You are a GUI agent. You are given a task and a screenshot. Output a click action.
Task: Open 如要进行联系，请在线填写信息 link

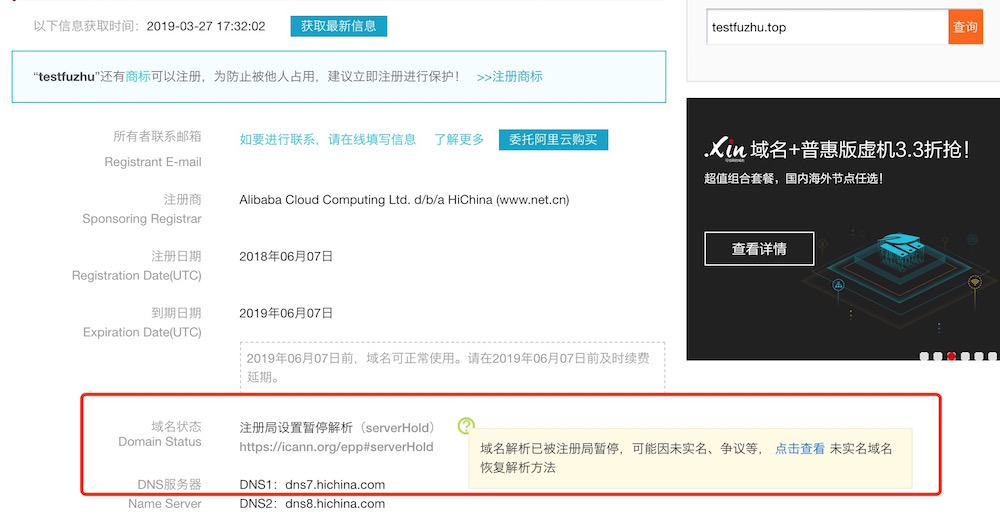tap(328, 140)
